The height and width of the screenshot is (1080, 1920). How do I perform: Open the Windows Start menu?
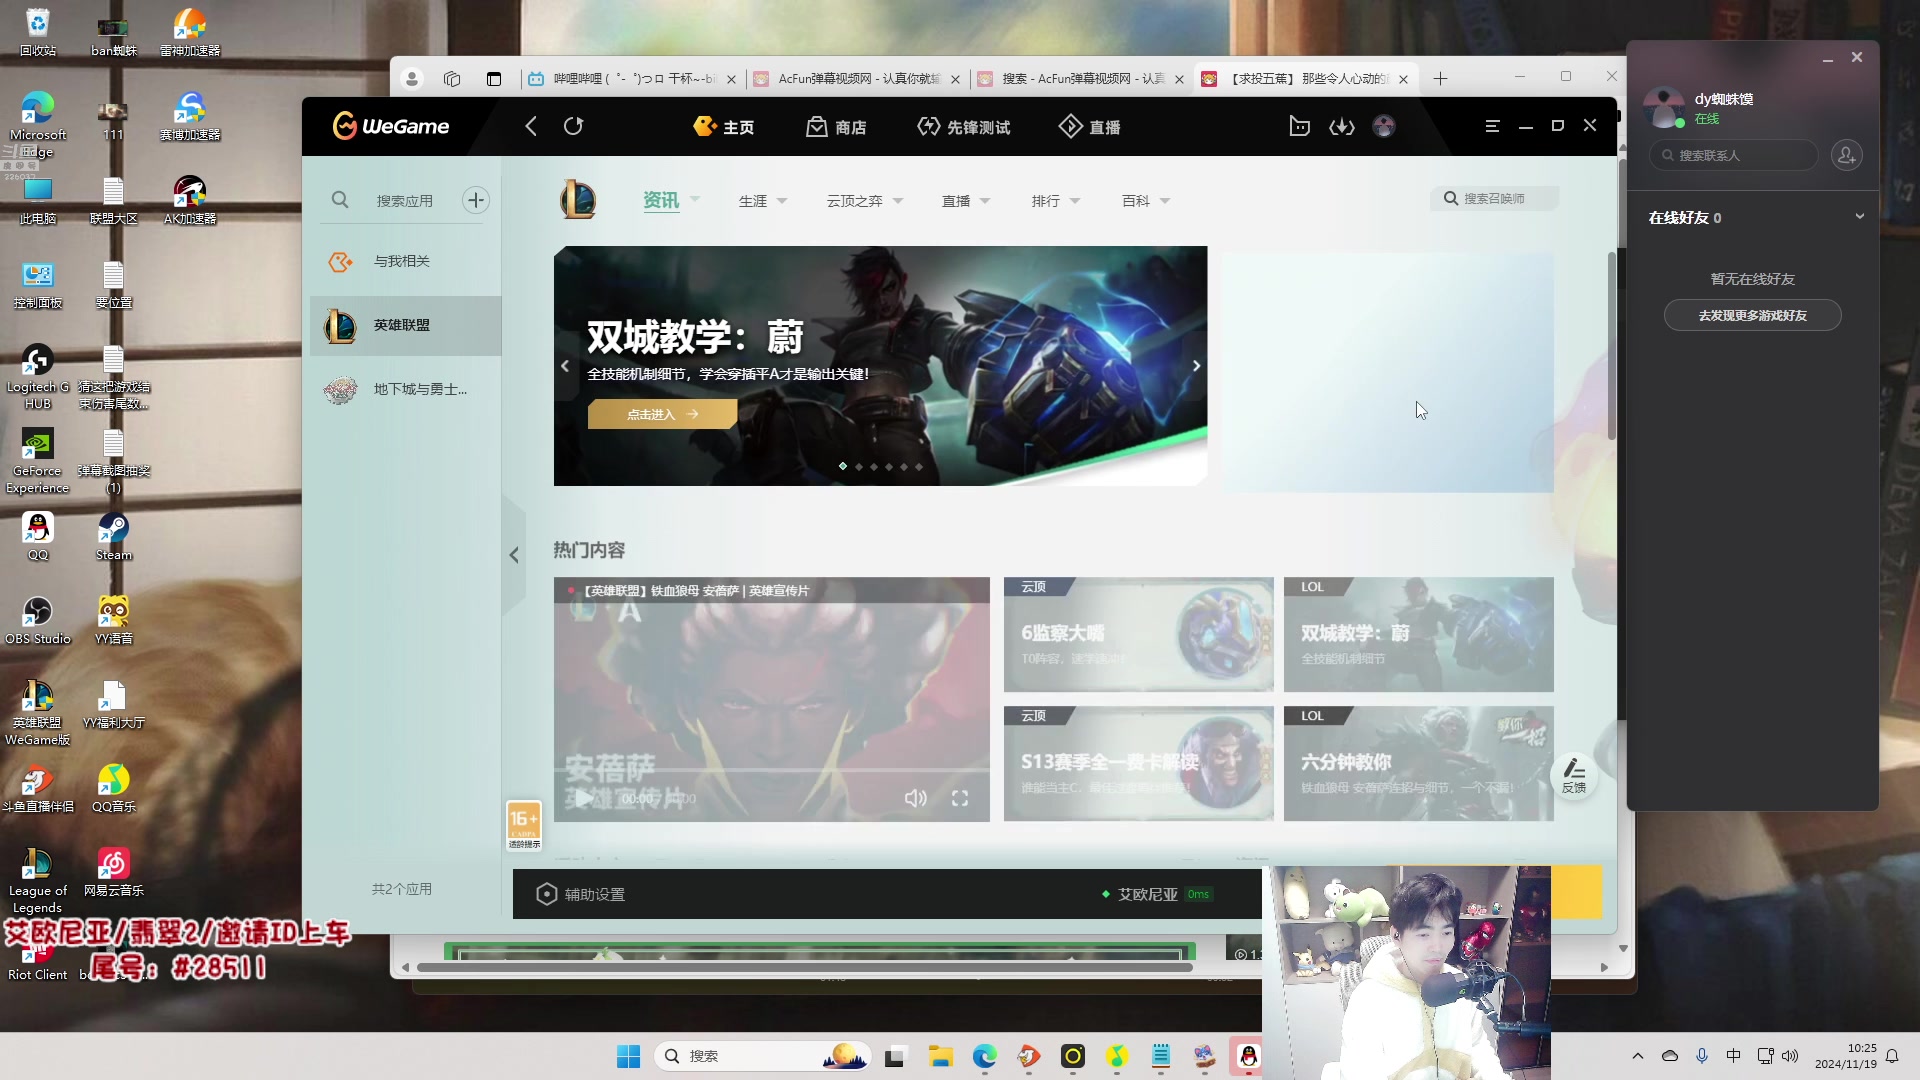pos(628,1056)
